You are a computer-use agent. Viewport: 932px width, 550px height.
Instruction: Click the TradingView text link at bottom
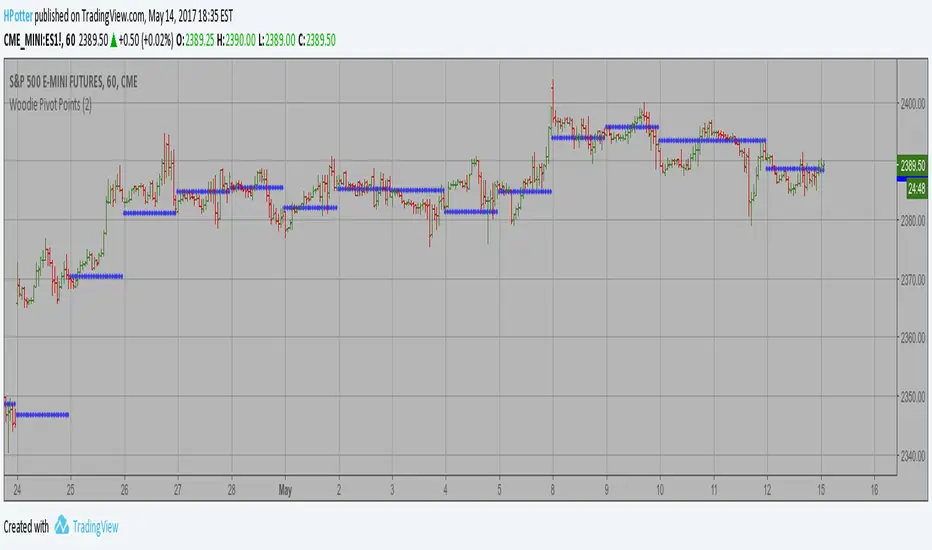104,525
